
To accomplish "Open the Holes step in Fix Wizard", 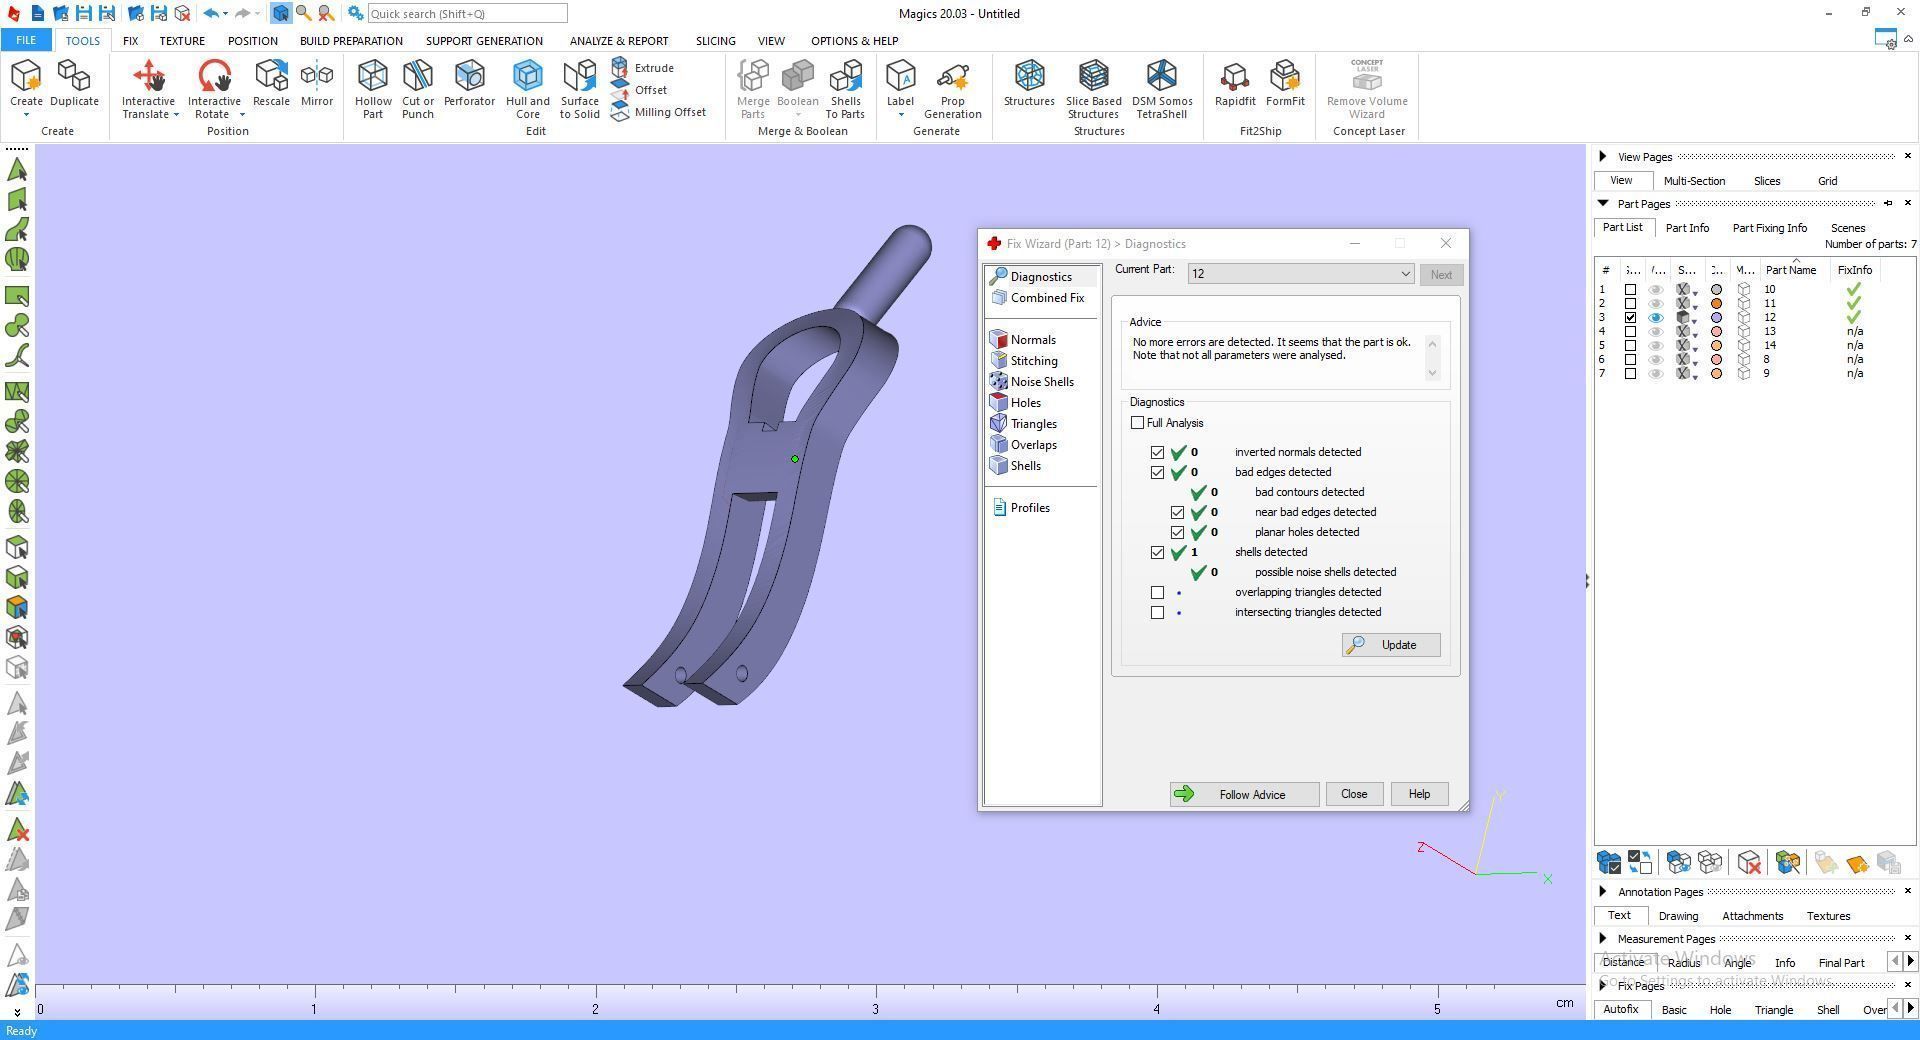I will [x=1016, y=403].
